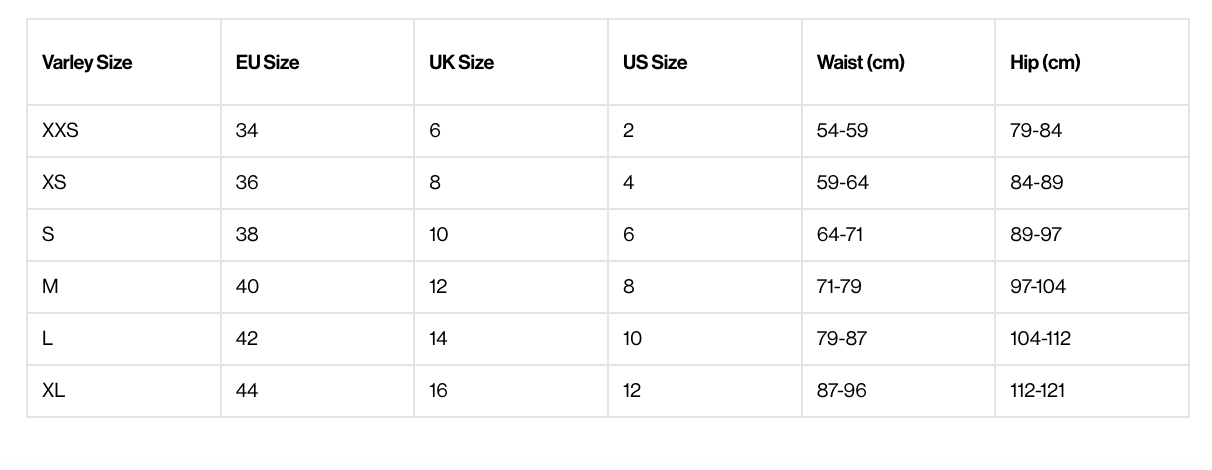This screenshot has width=1212, height=470.
Task: Click UK size 16 cell
Action: tap(438, 391)
